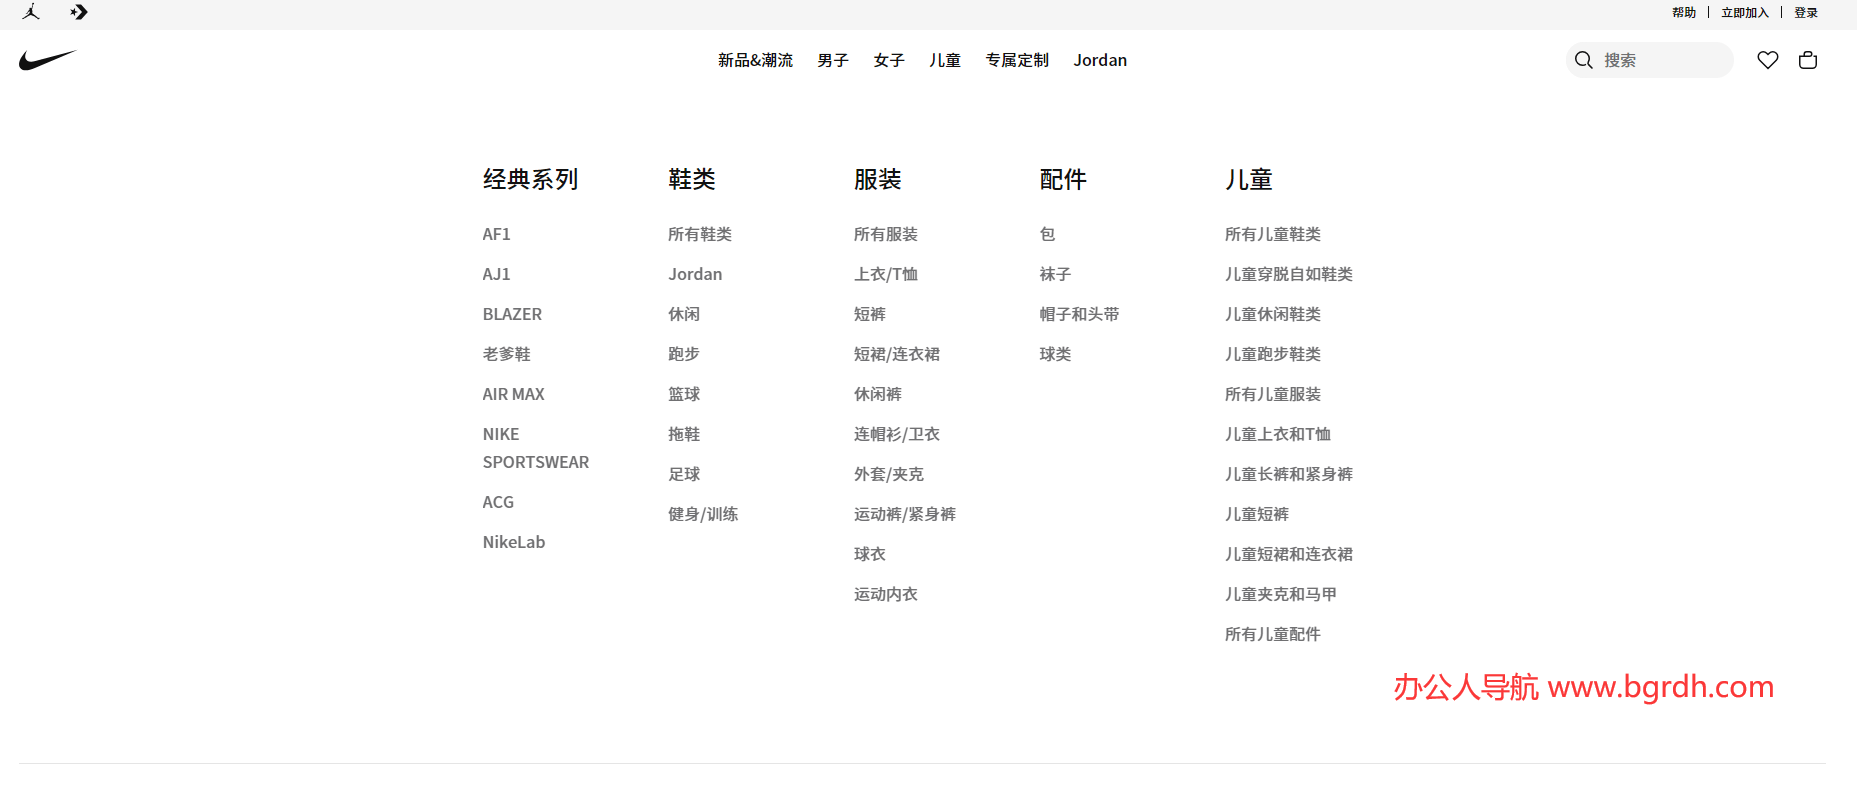
Task: Click the 经典系列 column heading
Action: coord(531,180)
